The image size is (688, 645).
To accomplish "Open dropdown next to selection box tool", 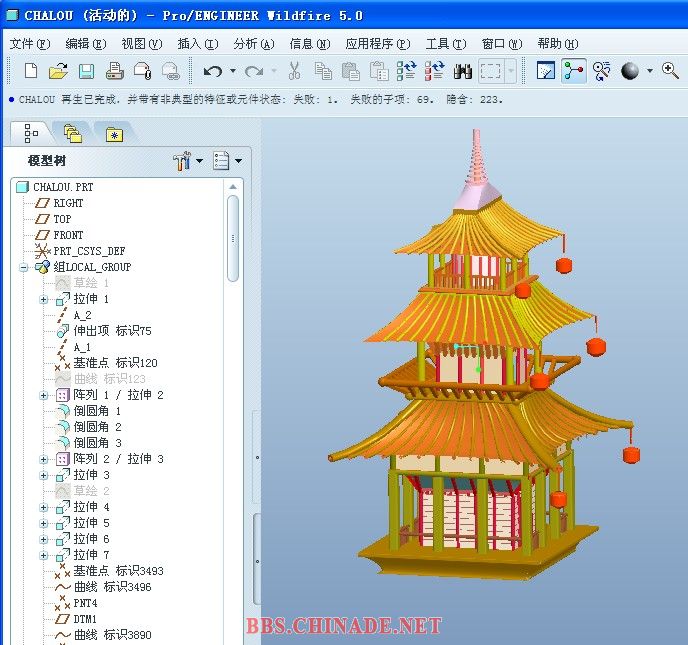I will click(511, 71).
